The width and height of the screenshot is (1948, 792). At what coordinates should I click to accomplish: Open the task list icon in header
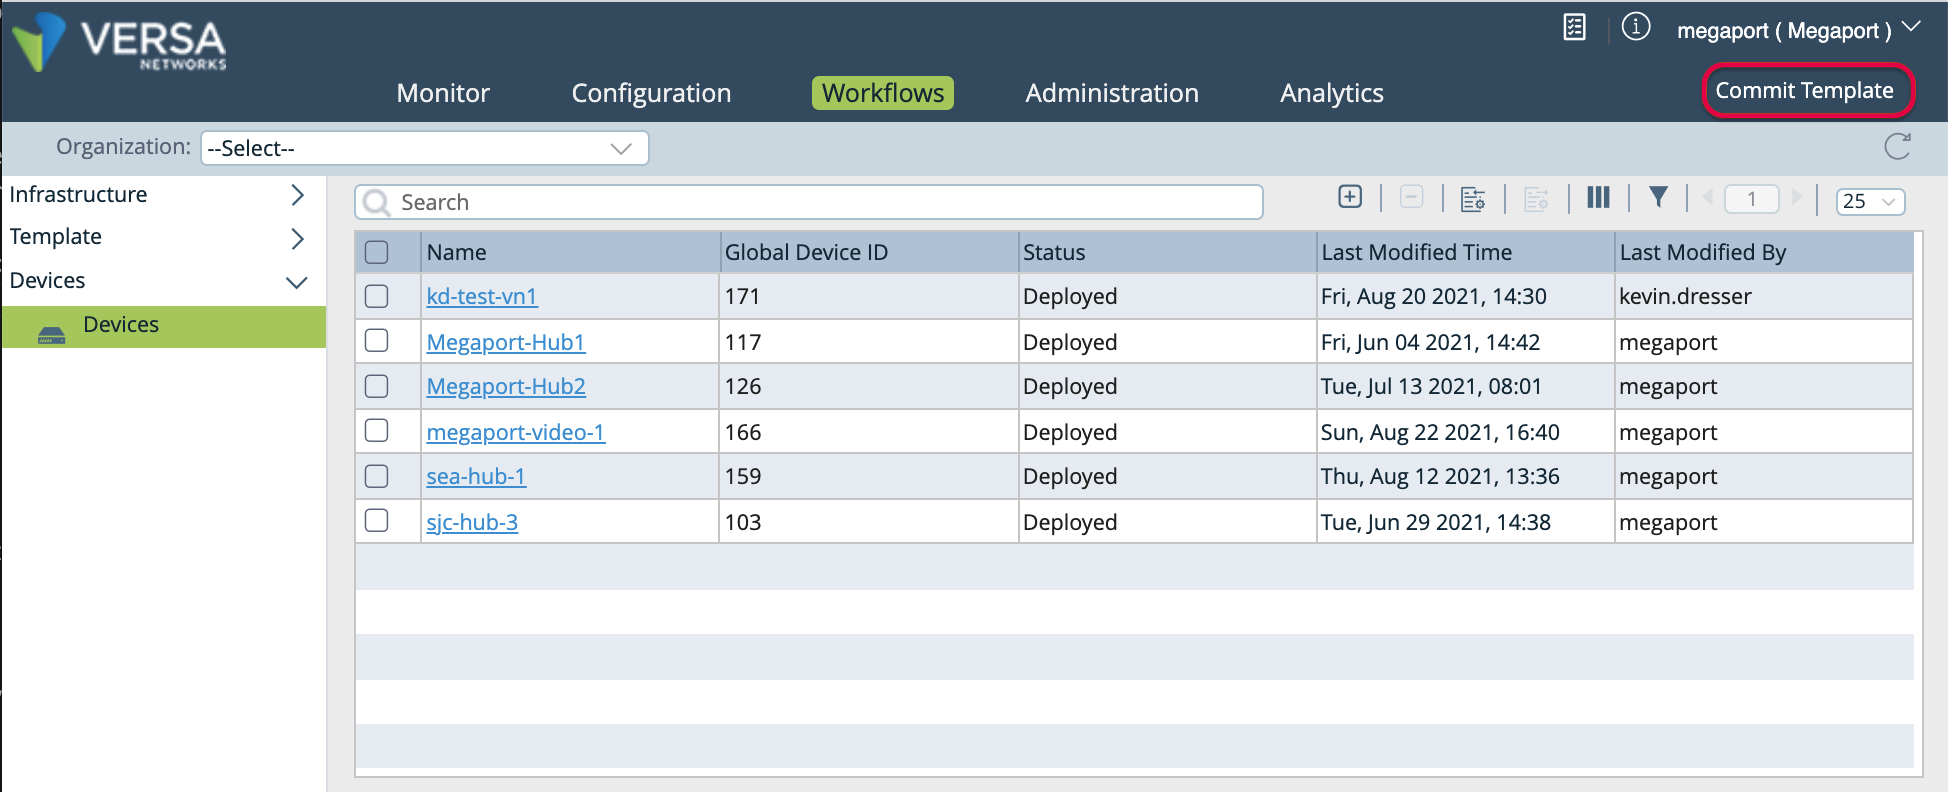pyautogui.click(x=1575, y=27)
